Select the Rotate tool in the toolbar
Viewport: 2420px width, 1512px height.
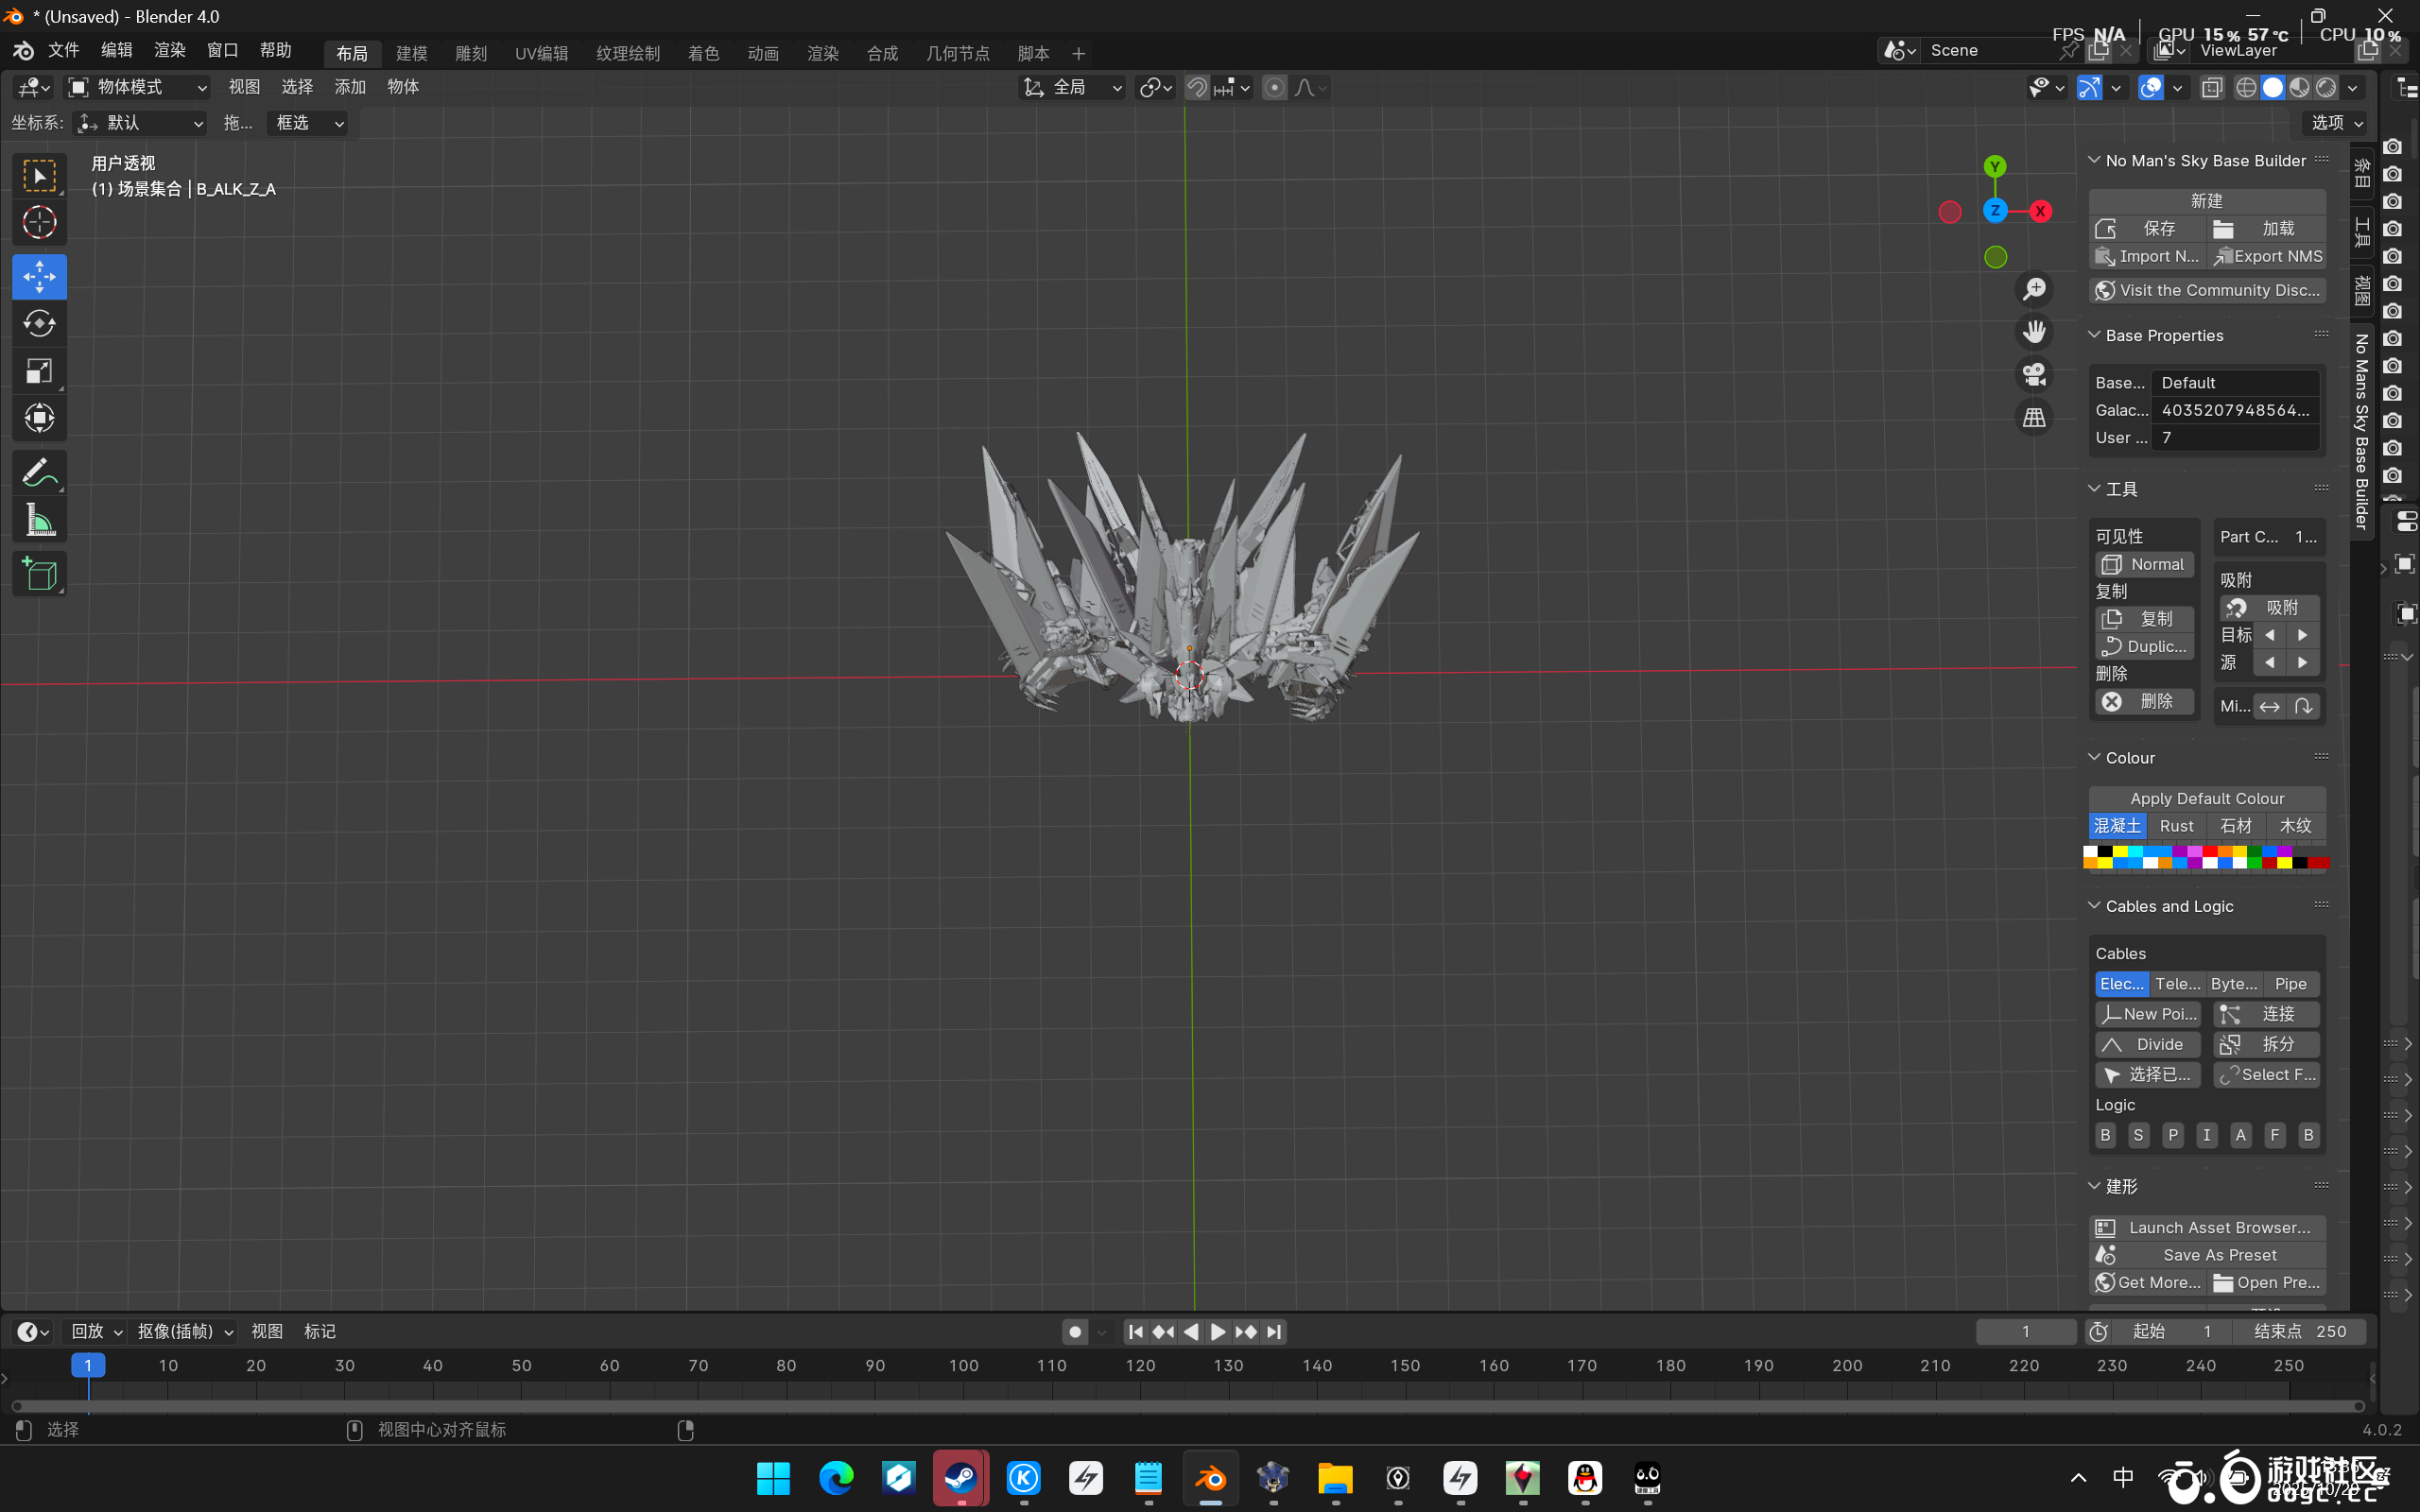(39, 323)
